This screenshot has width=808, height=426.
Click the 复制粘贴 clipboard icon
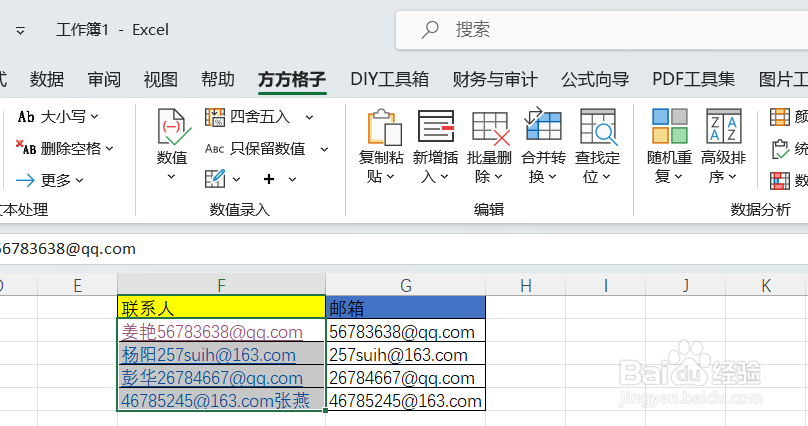point(384,127)
